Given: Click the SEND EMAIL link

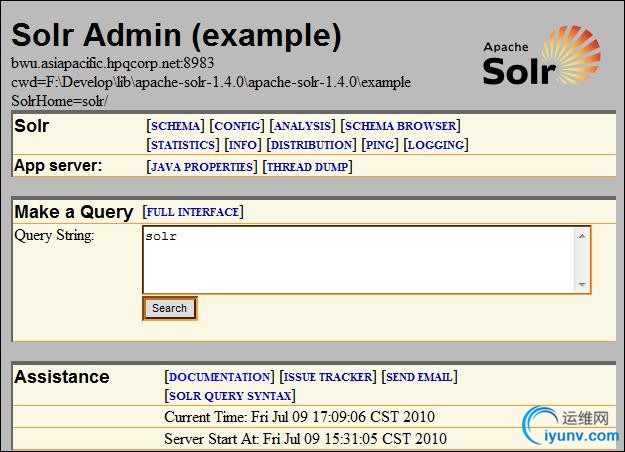Looking at the screenshot, I should coord(419,377).
